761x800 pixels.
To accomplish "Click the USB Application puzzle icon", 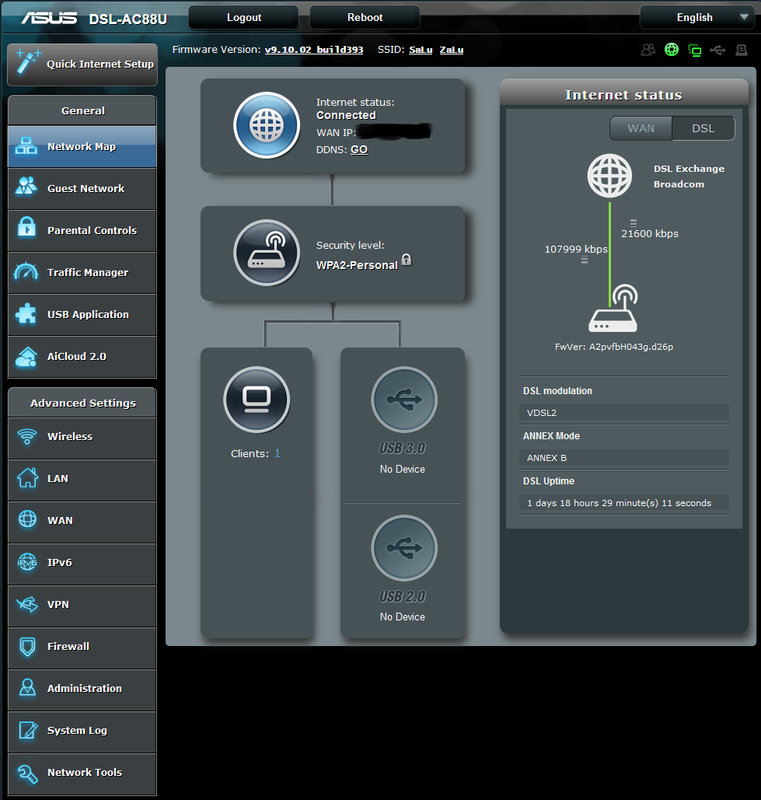I will click(26, 313).
